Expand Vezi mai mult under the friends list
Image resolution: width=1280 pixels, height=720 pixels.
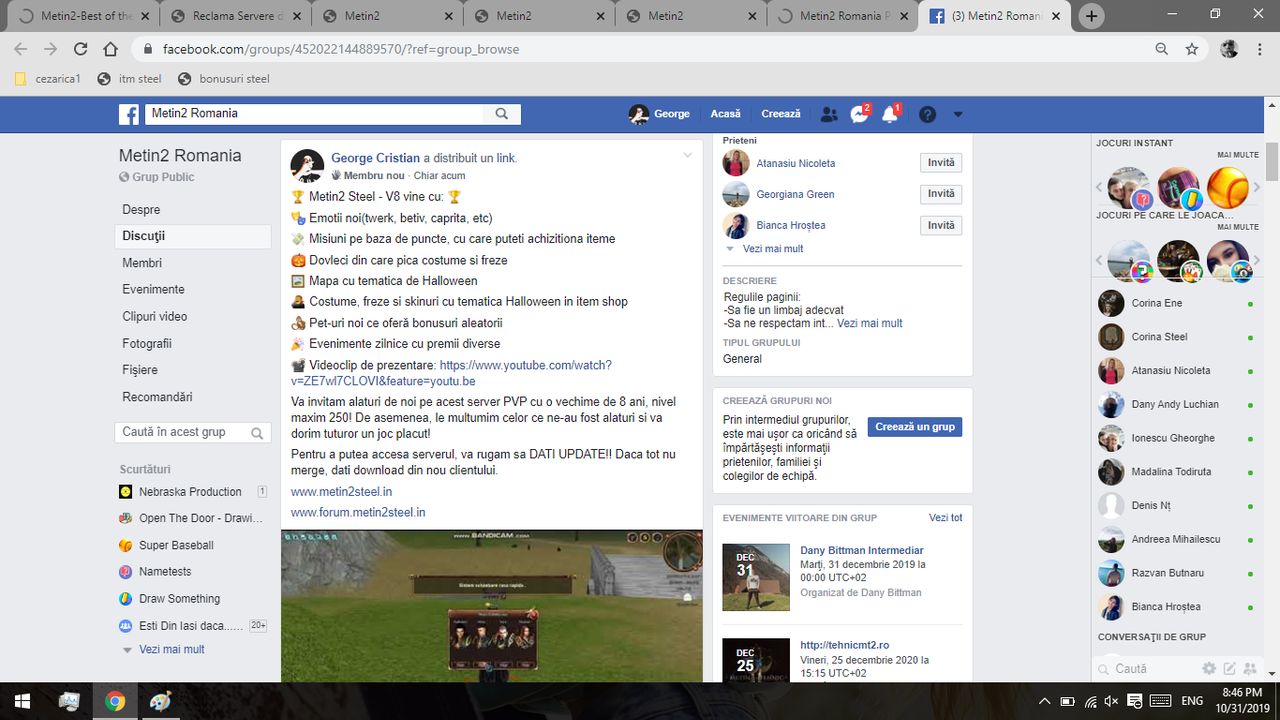coord(772,249)
